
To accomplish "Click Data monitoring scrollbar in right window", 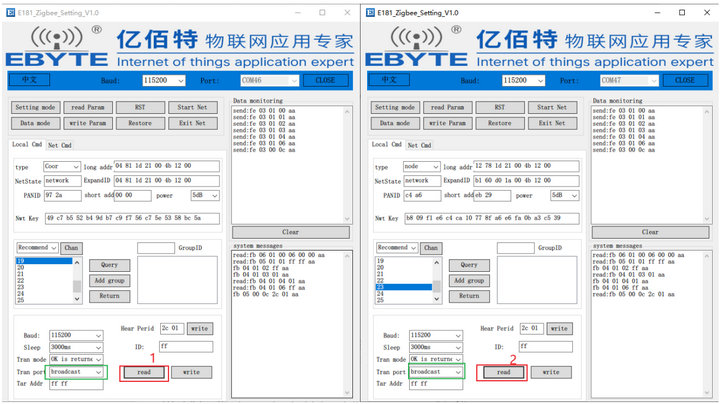I will (x=707, y=165).
